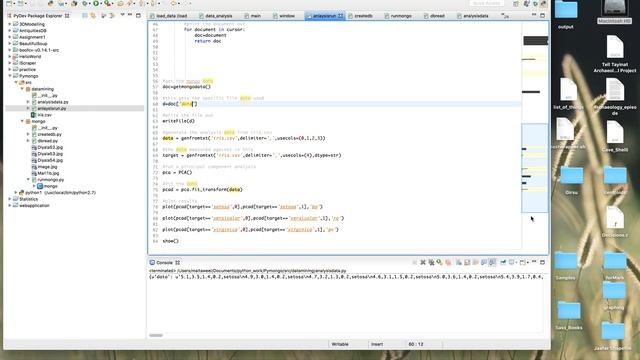The width and height of the screenshot is (640, 360).
Task: Show hidden editor tabs overflow list
Action: click(505, 16)
